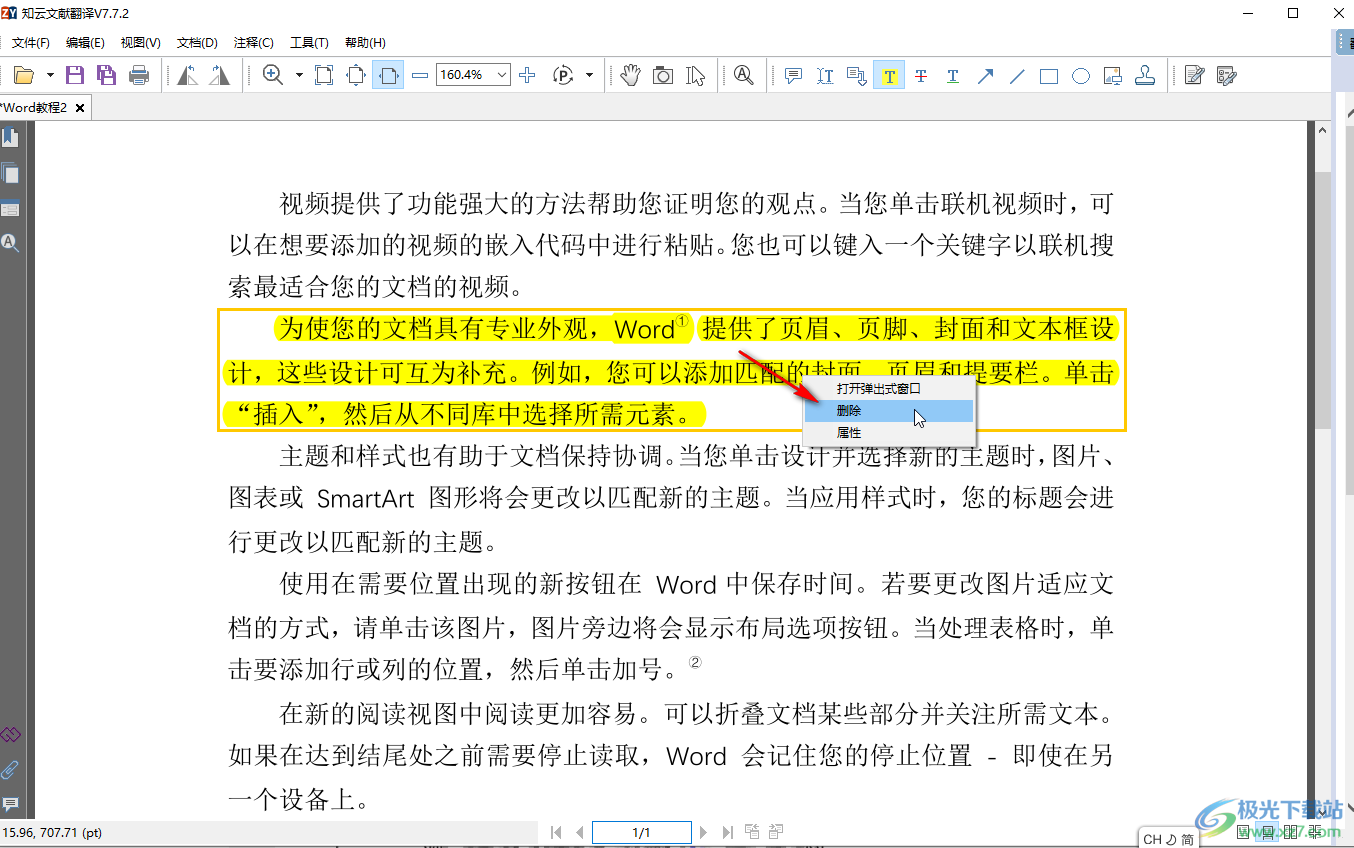Open the page thumbnails sidebar panel
The image size is (1354, 848).
[x=10, y=173]
